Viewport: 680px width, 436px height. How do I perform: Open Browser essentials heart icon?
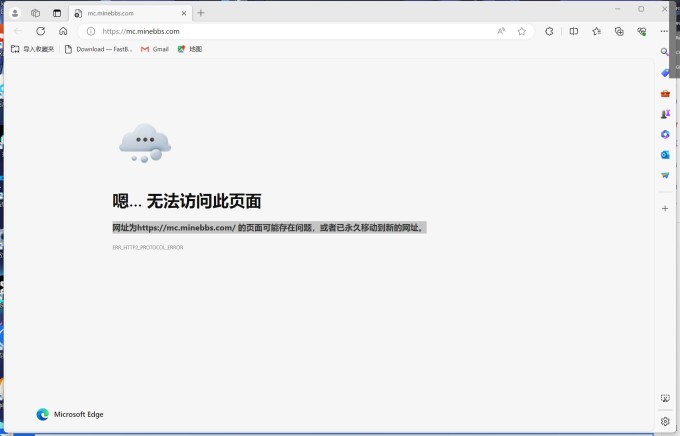642,31
